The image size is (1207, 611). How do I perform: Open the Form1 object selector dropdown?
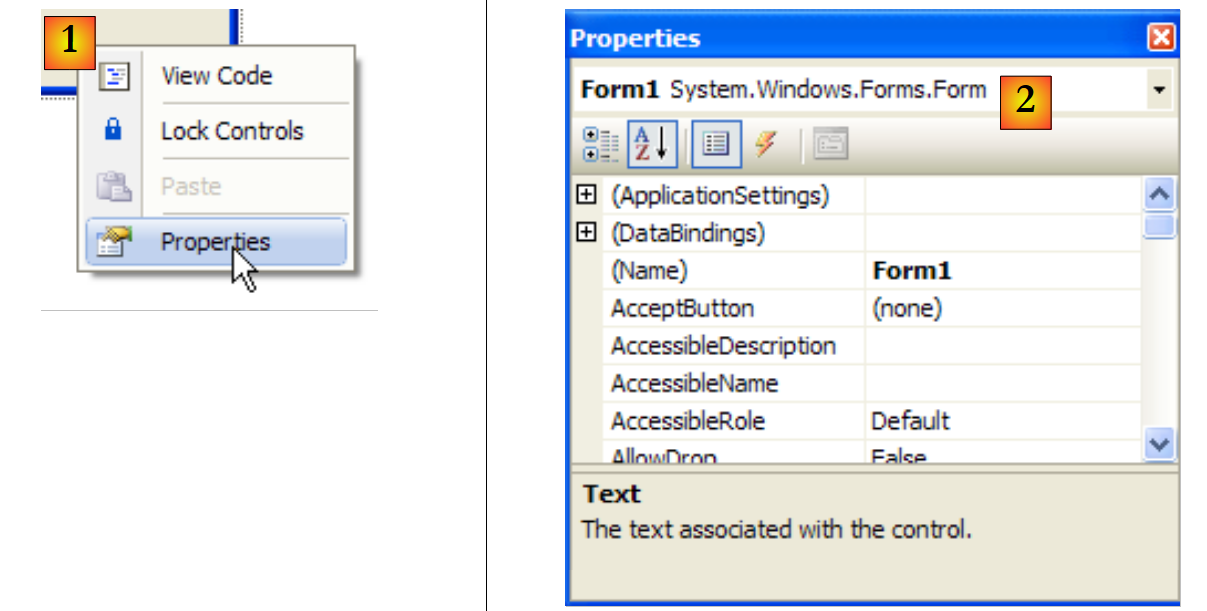[x=1158, y=90]
